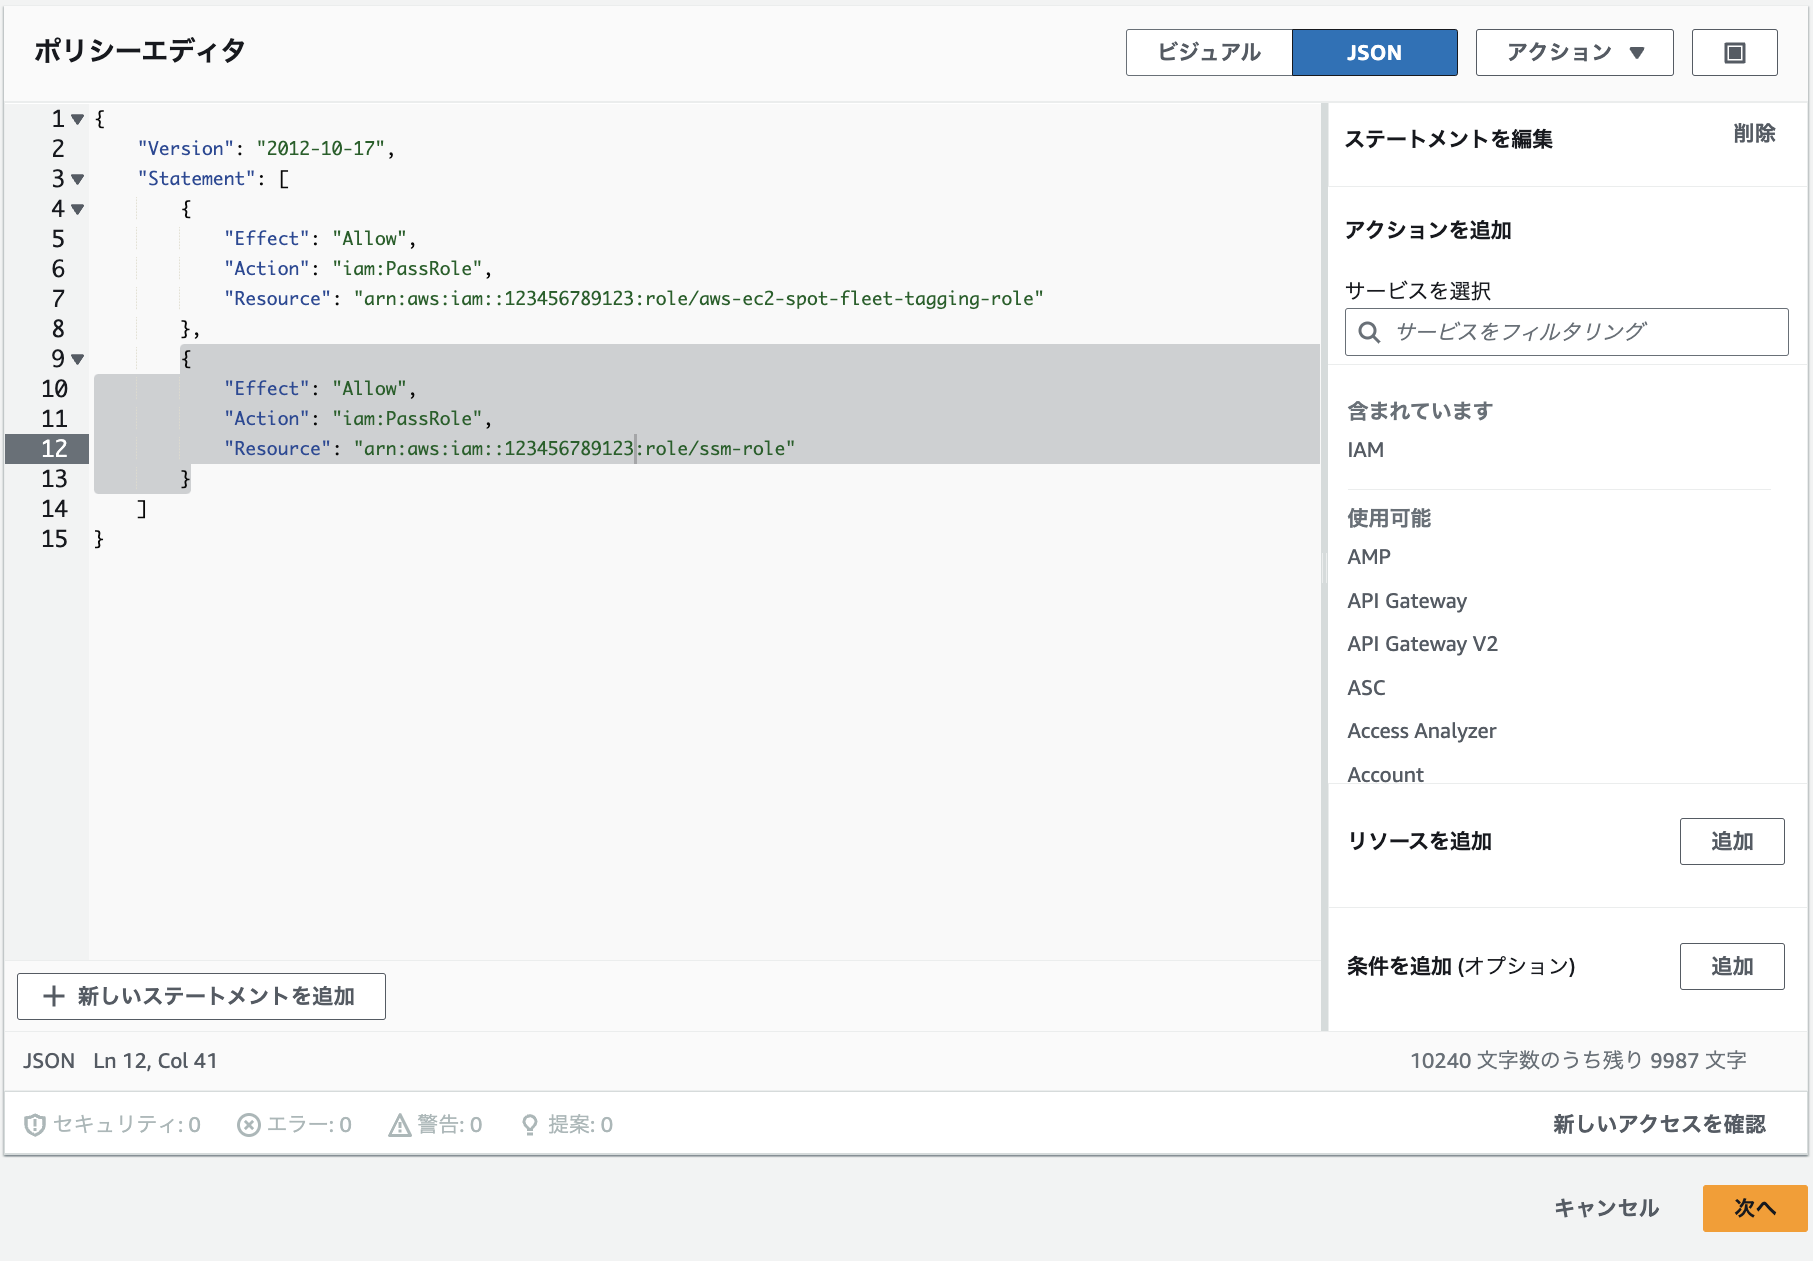
Task: Fold the second statement block, line 9
Action: point(77,359)
